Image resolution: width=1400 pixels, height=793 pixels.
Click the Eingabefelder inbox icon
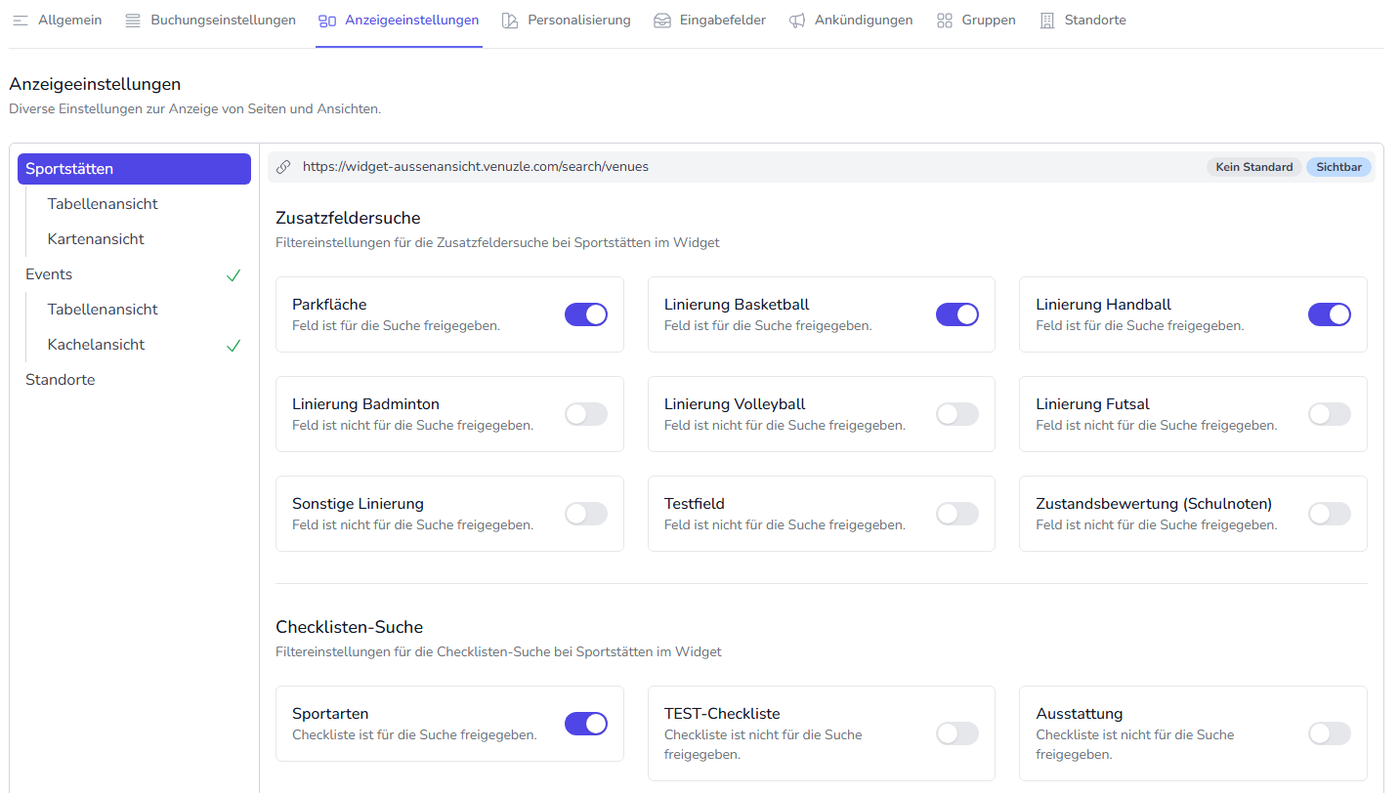[x=662, y=21]
